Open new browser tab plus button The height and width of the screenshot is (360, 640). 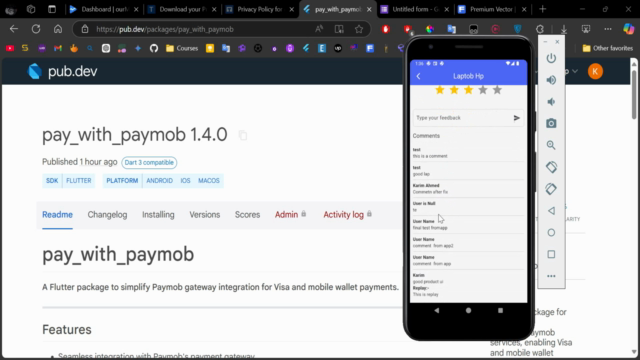coord(542,9)
